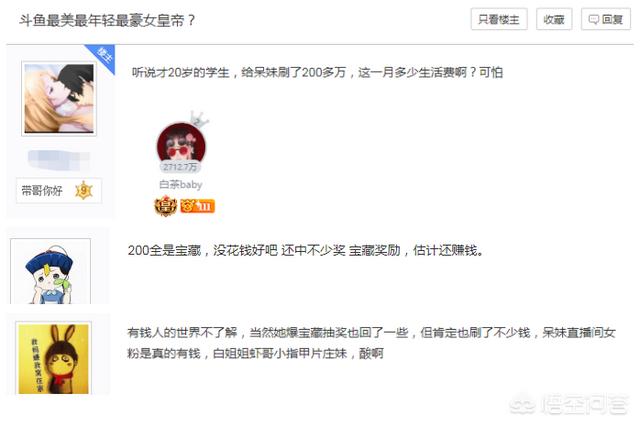Click the blurred username under poster avatar
Image resolution: width=640 pixels, height=426 pixels.
coord(59,160)
